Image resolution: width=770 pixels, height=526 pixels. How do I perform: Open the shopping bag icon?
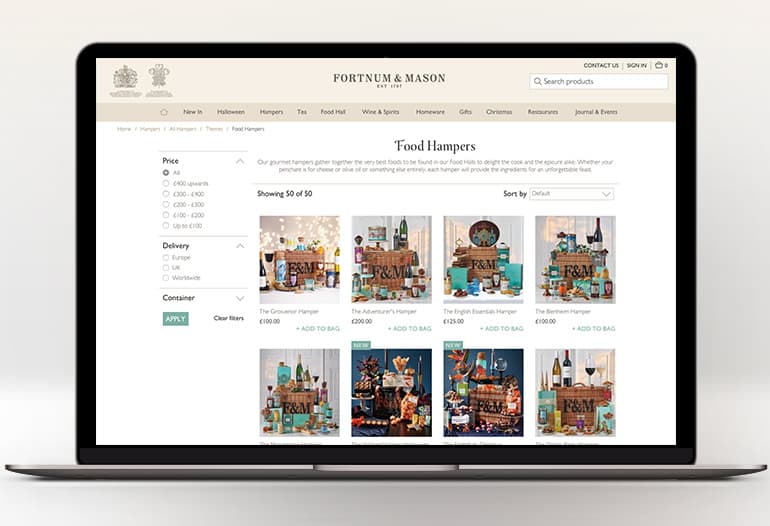point(659,65)
